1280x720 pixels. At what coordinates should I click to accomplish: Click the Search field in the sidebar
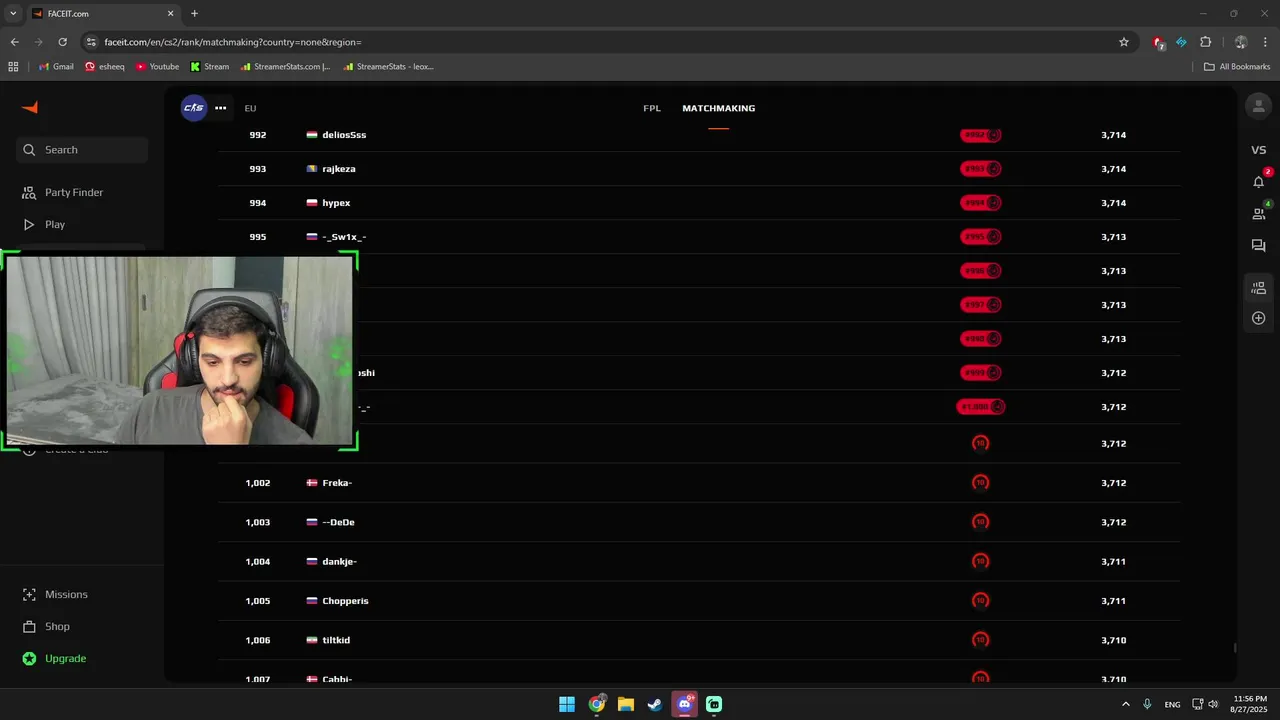tap(82, 150)
